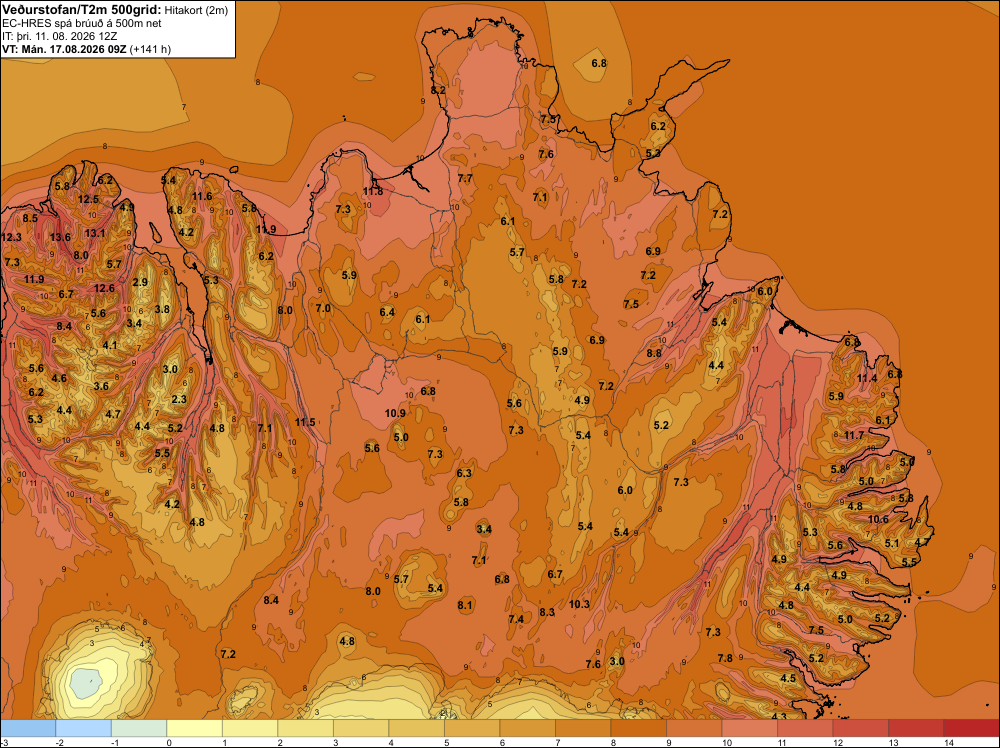The image size is (1000, 748).
Task: Click the 13.1 temperature value on the map
Action: [x=95, y=233]
